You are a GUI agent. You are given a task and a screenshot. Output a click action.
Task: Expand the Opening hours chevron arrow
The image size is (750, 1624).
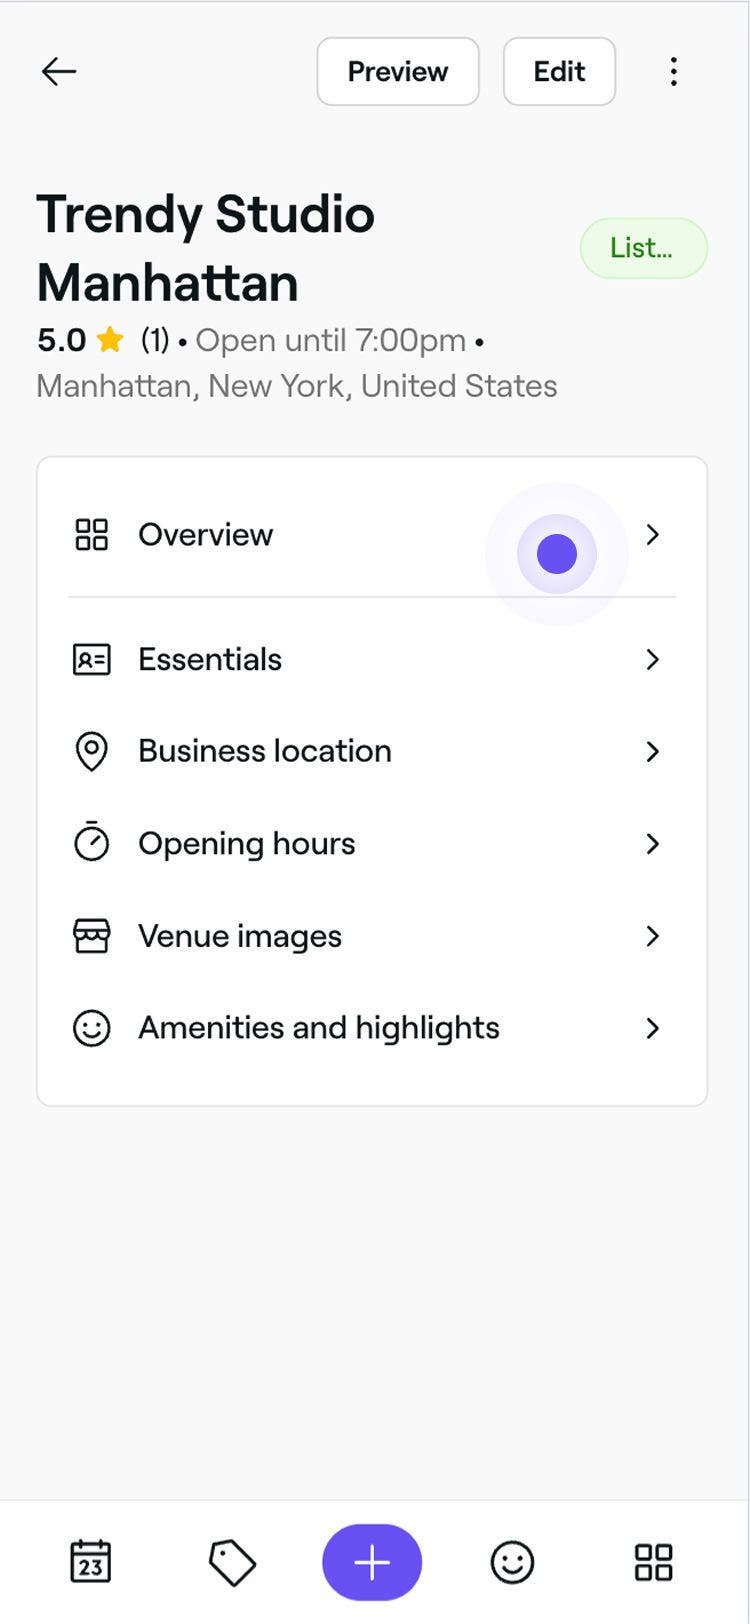click(653, 843)
